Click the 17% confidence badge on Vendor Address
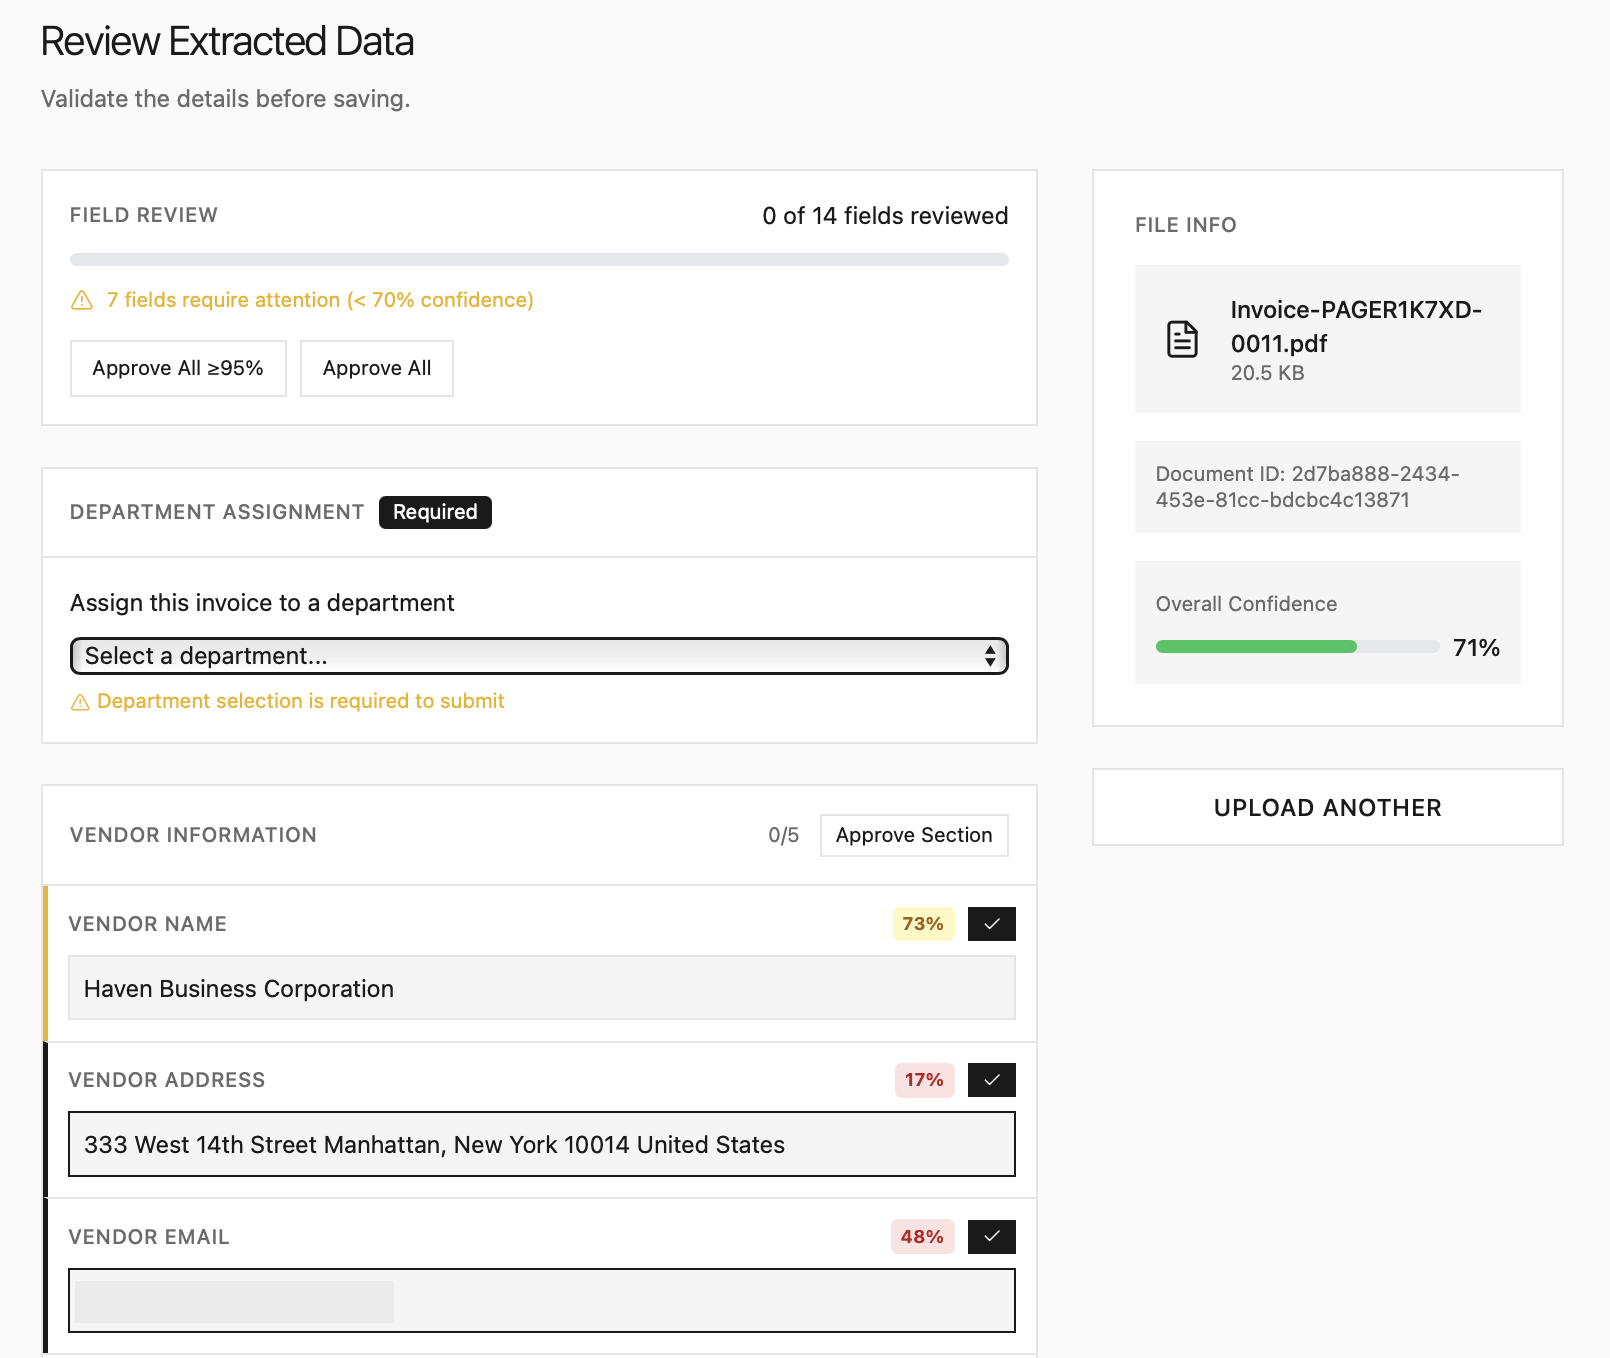1610x1358 pixels. pyautogui.click(x=921, y=1080)
